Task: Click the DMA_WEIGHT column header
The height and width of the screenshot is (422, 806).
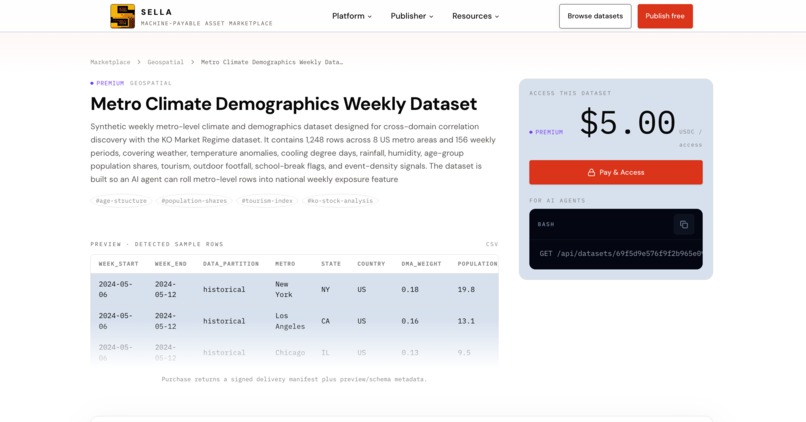Action: pos(422,264)
